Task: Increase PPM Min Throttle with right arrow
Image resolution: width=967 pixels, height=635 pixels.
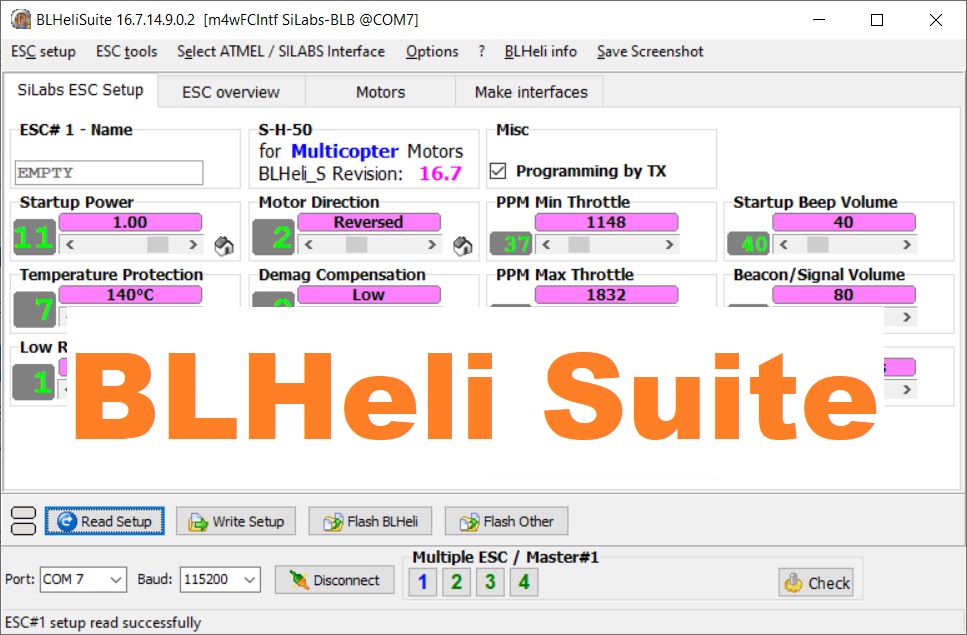Action: pos(669,245)
